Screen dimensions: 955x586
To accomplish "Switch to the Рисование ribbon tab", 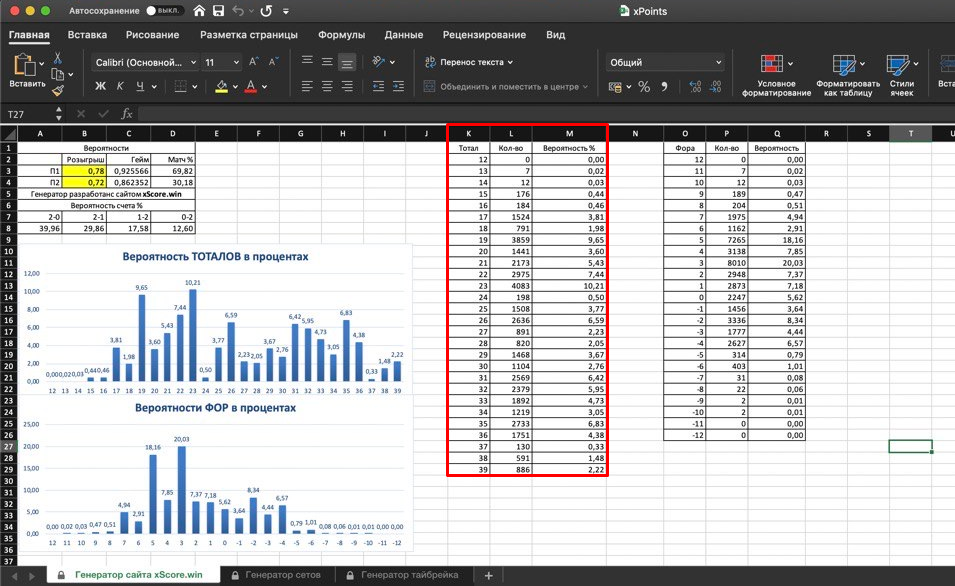I will 152,35.
